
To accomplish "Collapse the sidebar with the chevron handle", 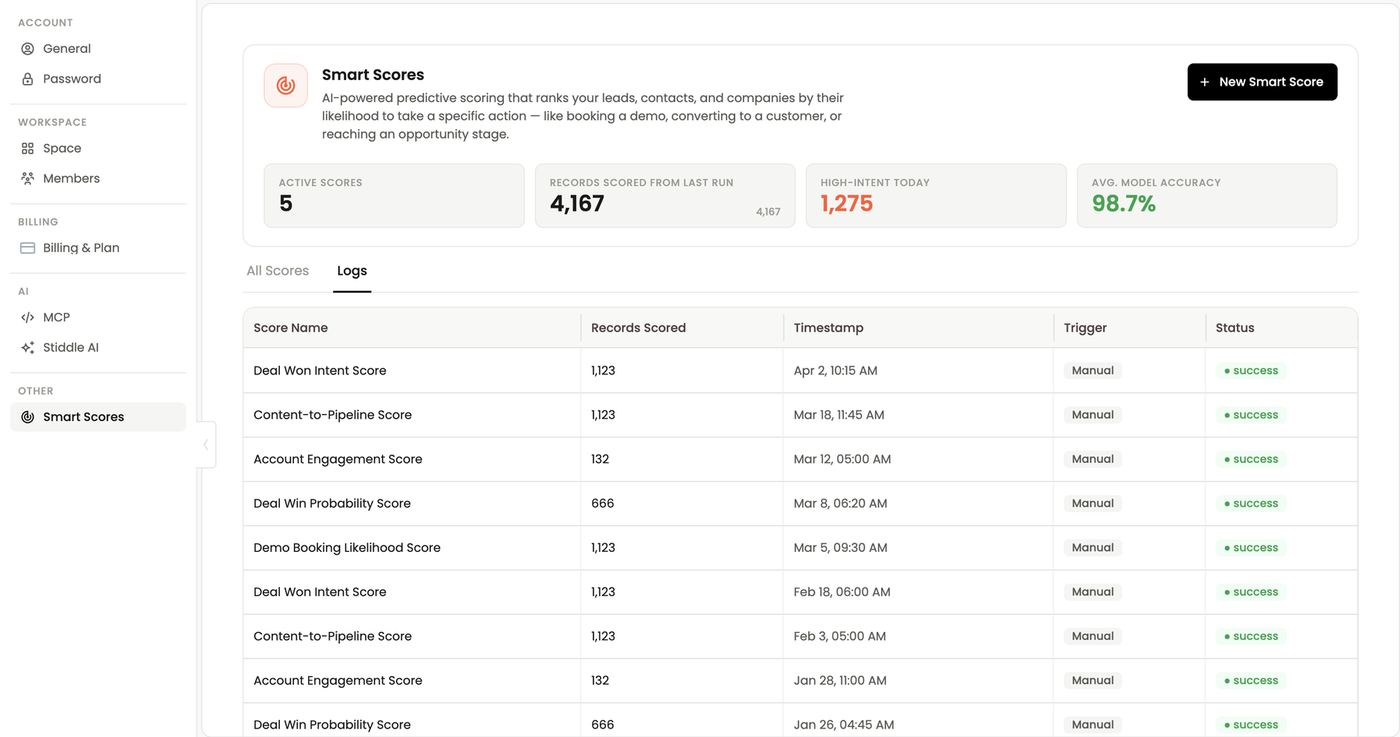I will pos(206,445).
